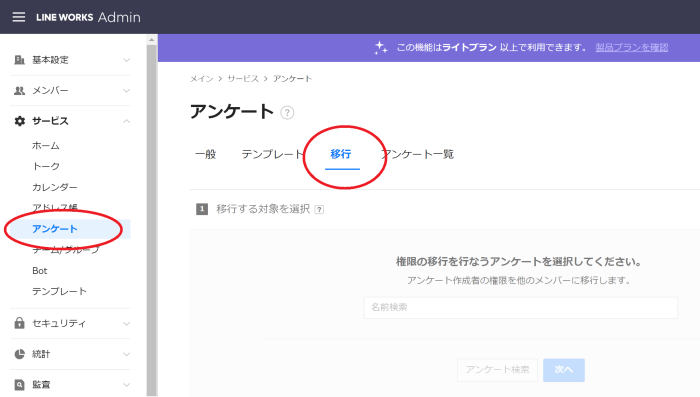
Task: Open アドレス帳 in the sidebar
Action: [54, 208]
